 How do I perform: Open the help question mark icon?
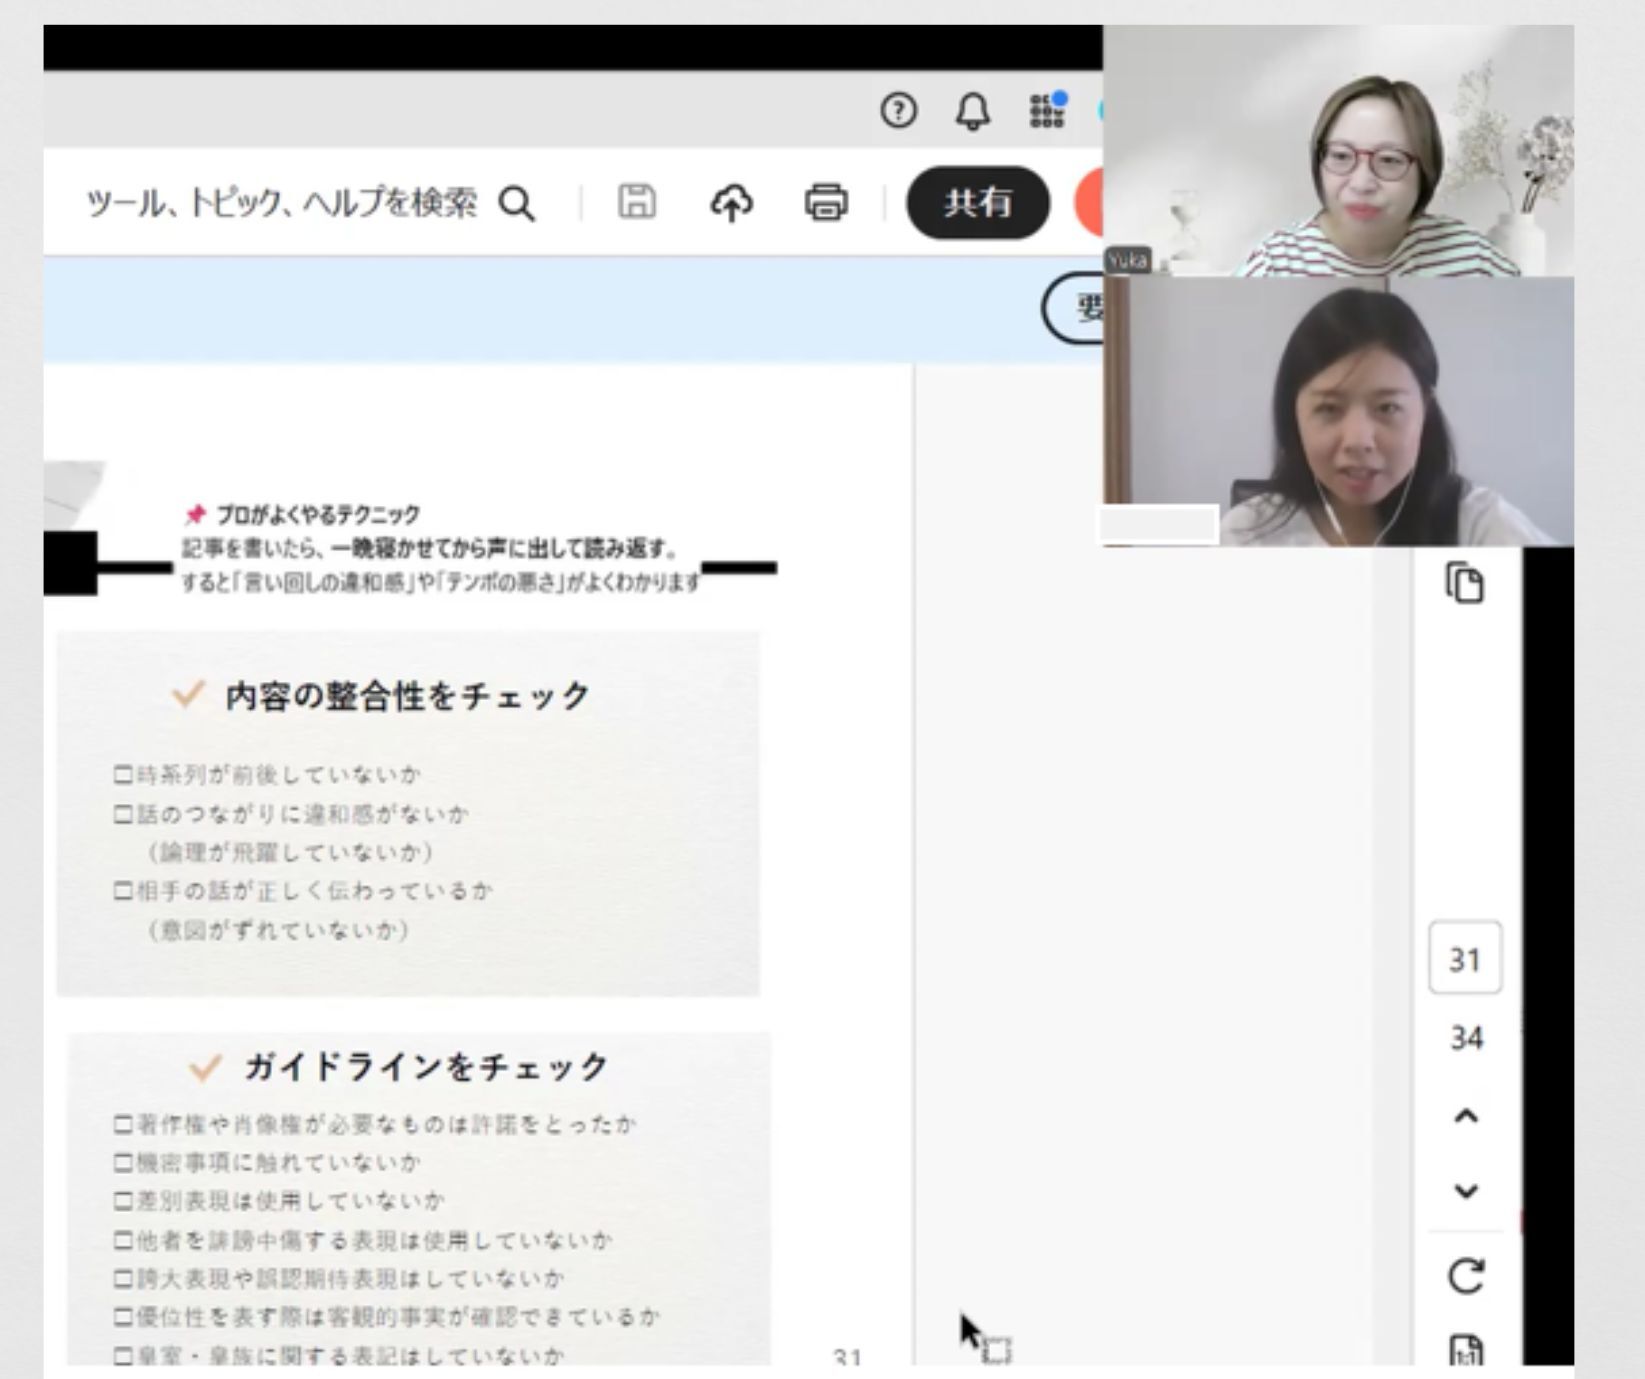click(898, 110)
